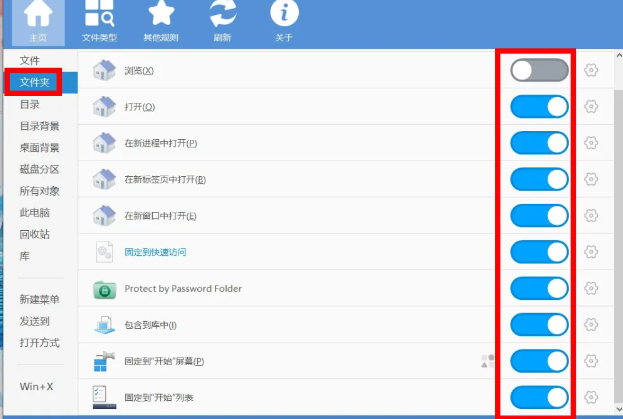623x419 pixels.
Task: Select 桌面背景 in left sidebar
Action: click(x=40, y=147)
